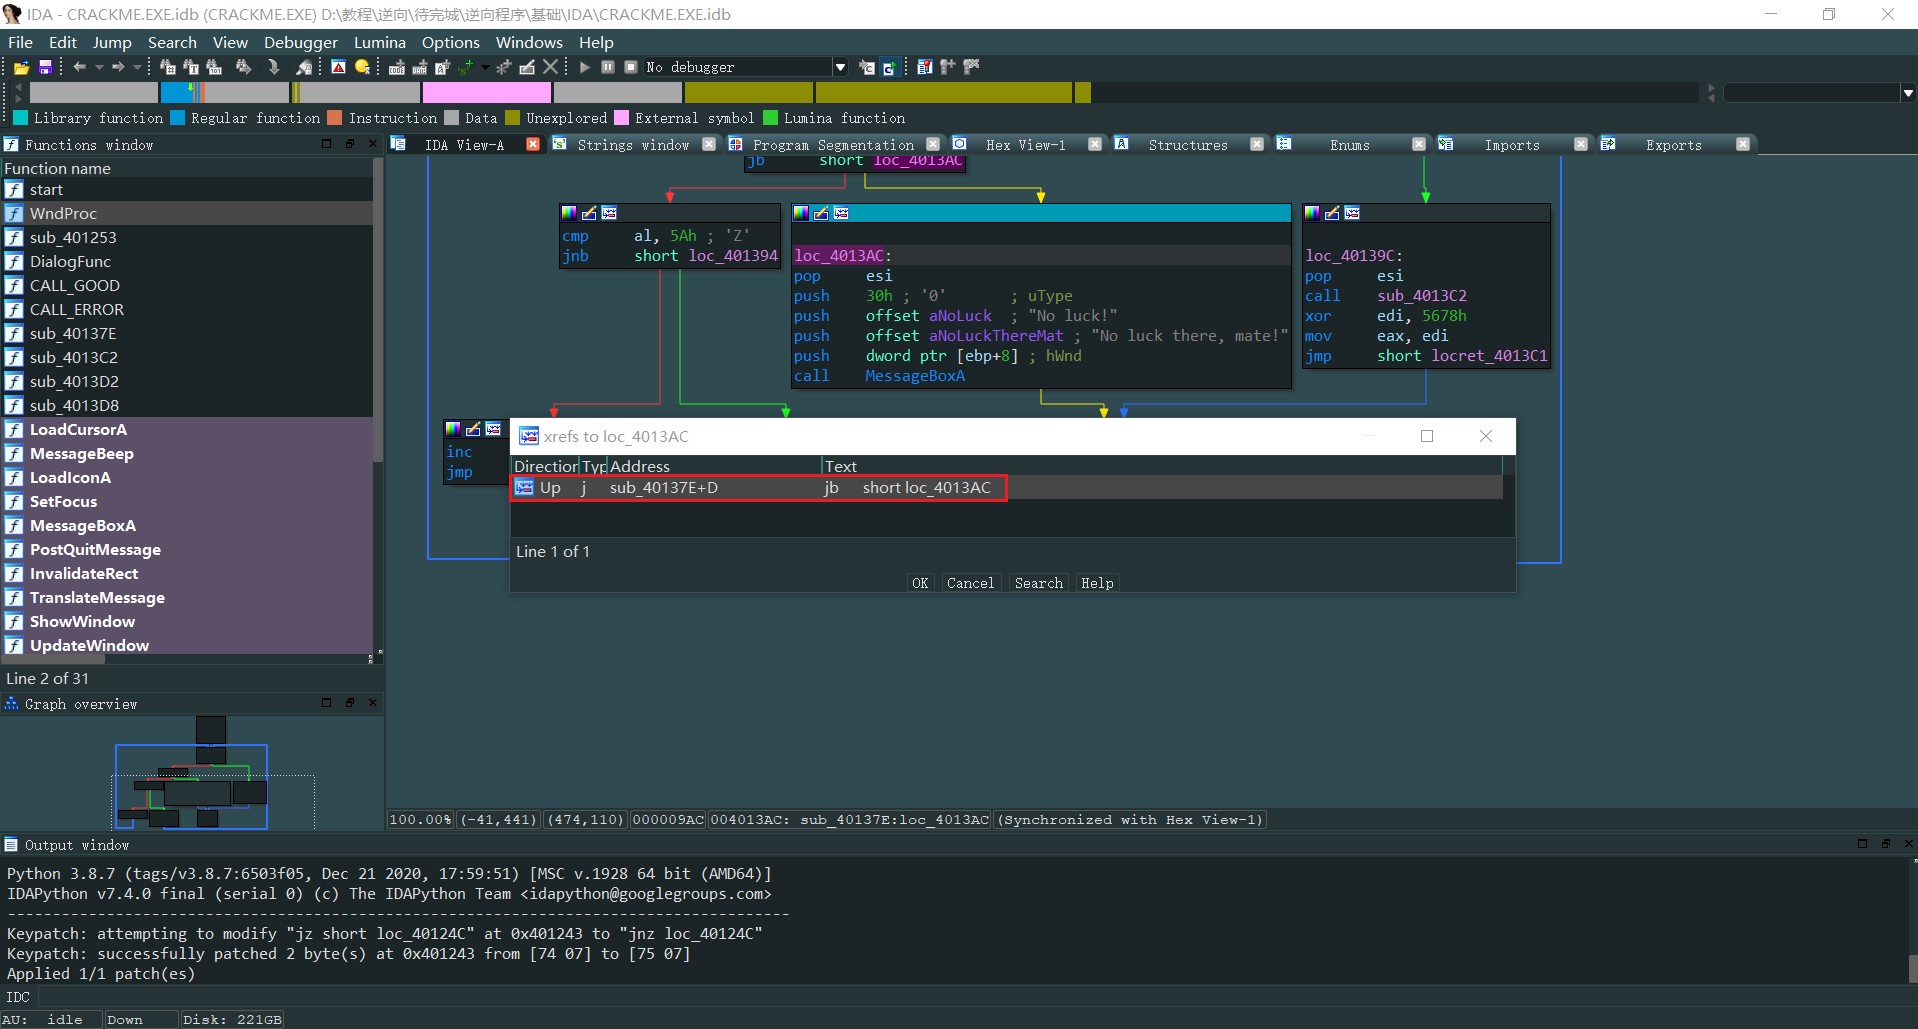Open the Debugger menu
The height and width of the screenshot is (1029, 1918).
coord(300,42)
